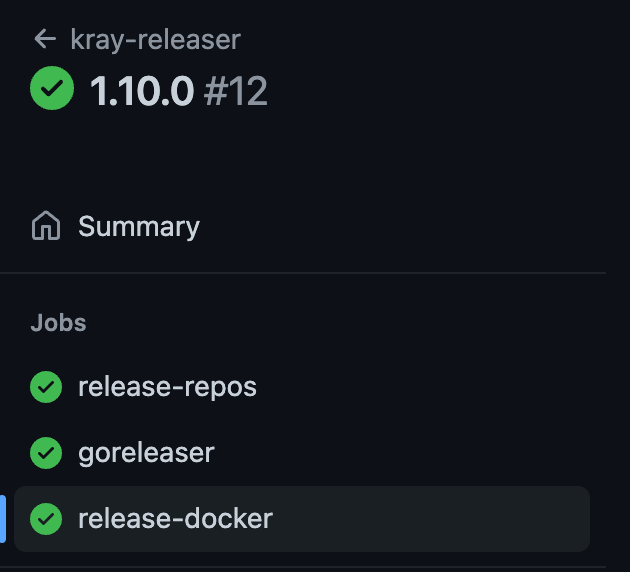Click the back arrow icon
The height and width of the screenshot is (572, 630).
coord(45,39)
